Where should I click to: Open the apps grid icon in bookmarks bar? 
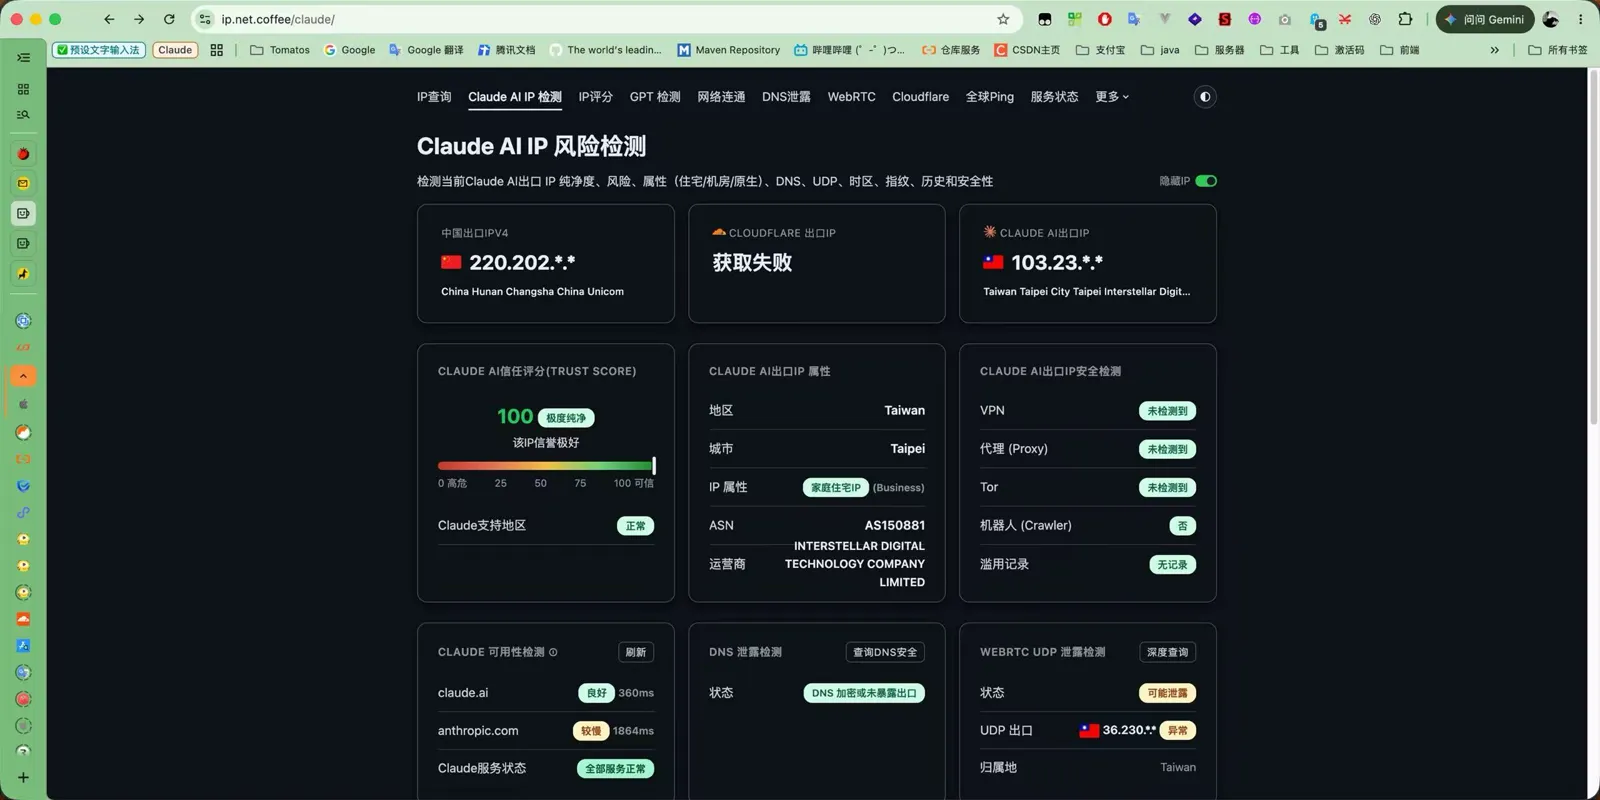point(216,50)
